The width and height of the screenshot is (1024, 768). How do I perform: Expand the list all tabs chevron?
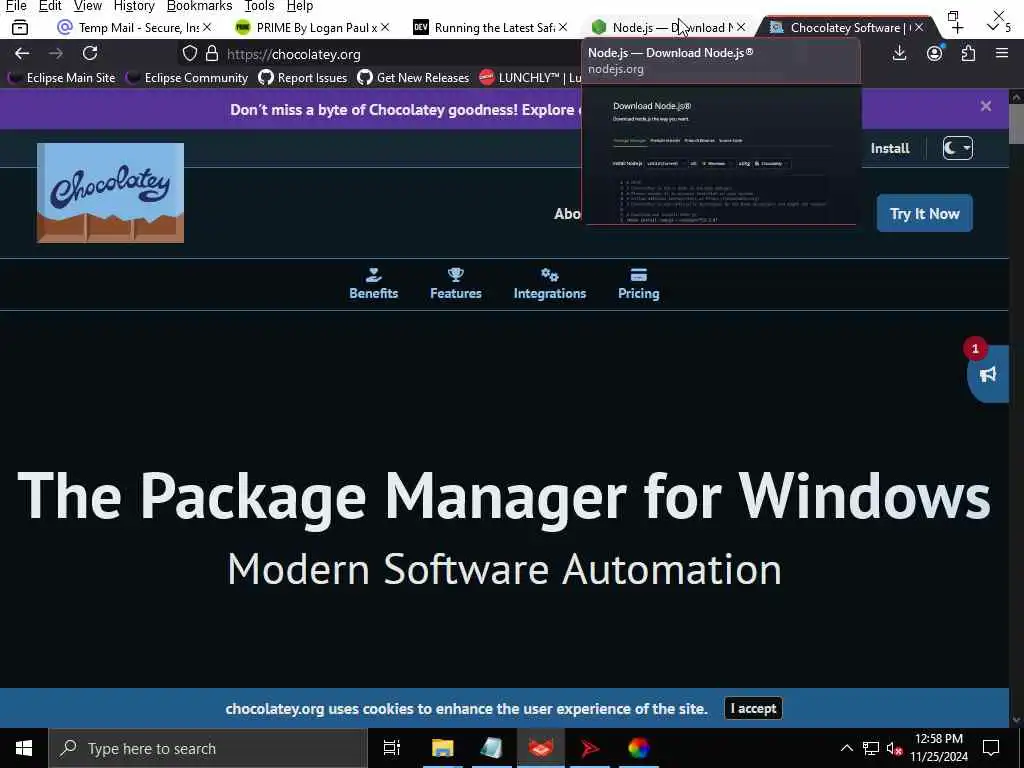tap(993, 27)
